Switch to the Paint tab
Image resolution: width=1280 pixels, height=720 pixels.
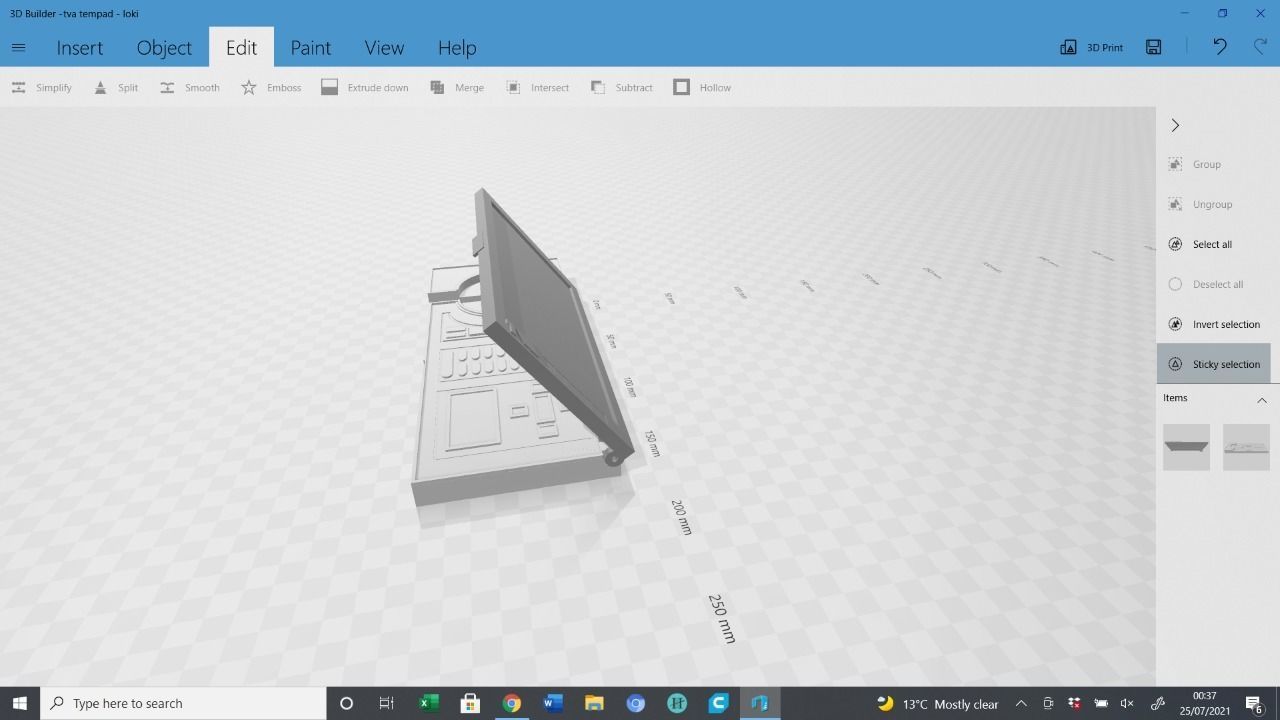tap(310, 48)
